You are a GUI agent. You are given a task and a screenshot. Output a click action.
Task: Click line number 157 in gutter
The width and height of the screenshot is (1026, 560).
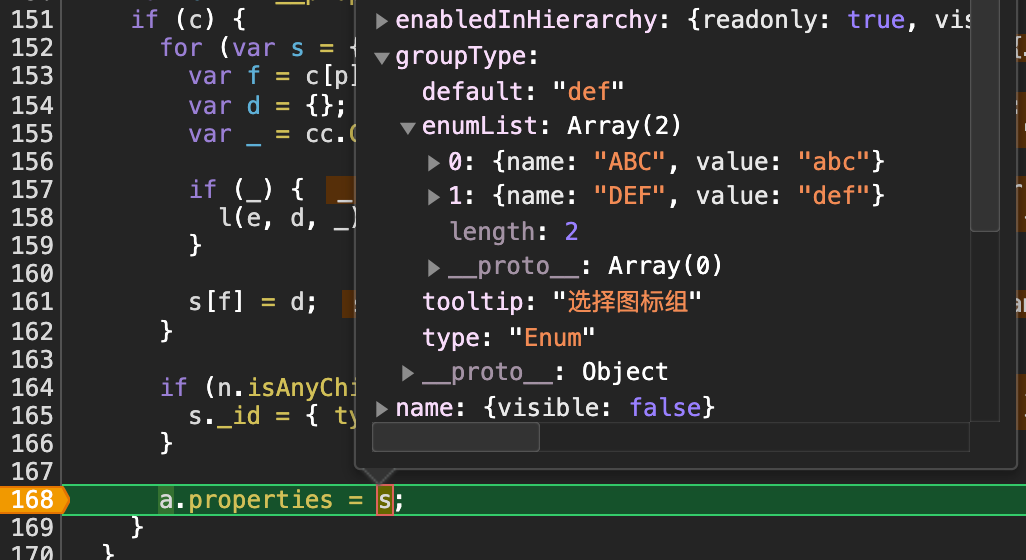(x=32, y=189)
